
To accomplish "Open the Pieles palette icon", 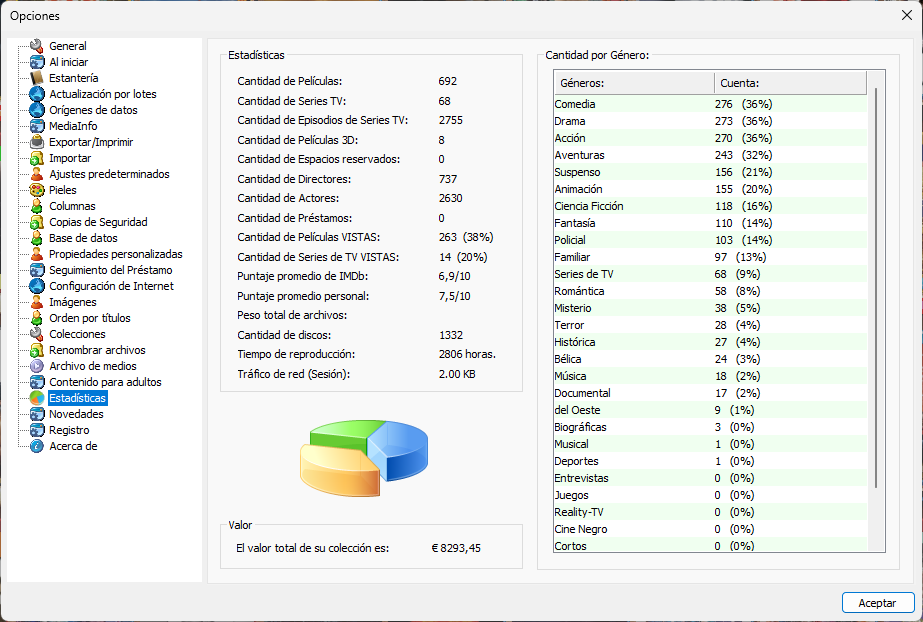I will tap(37, 190).
